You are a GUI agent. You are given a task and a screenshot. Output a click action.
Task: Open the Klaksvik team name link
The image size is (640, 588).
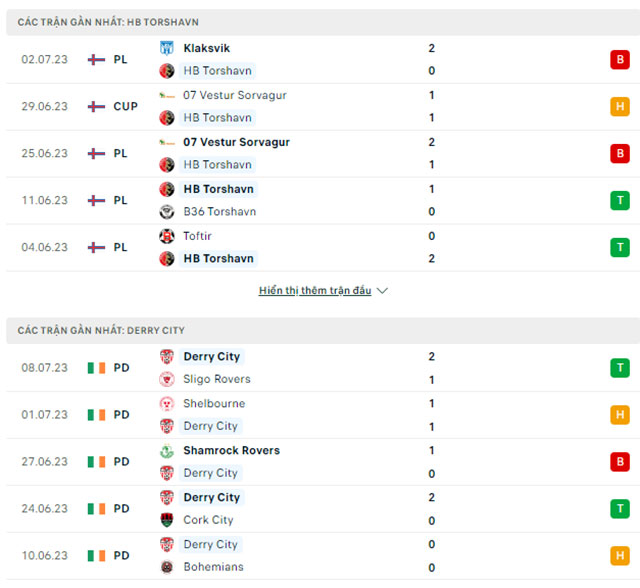point(206,48)
